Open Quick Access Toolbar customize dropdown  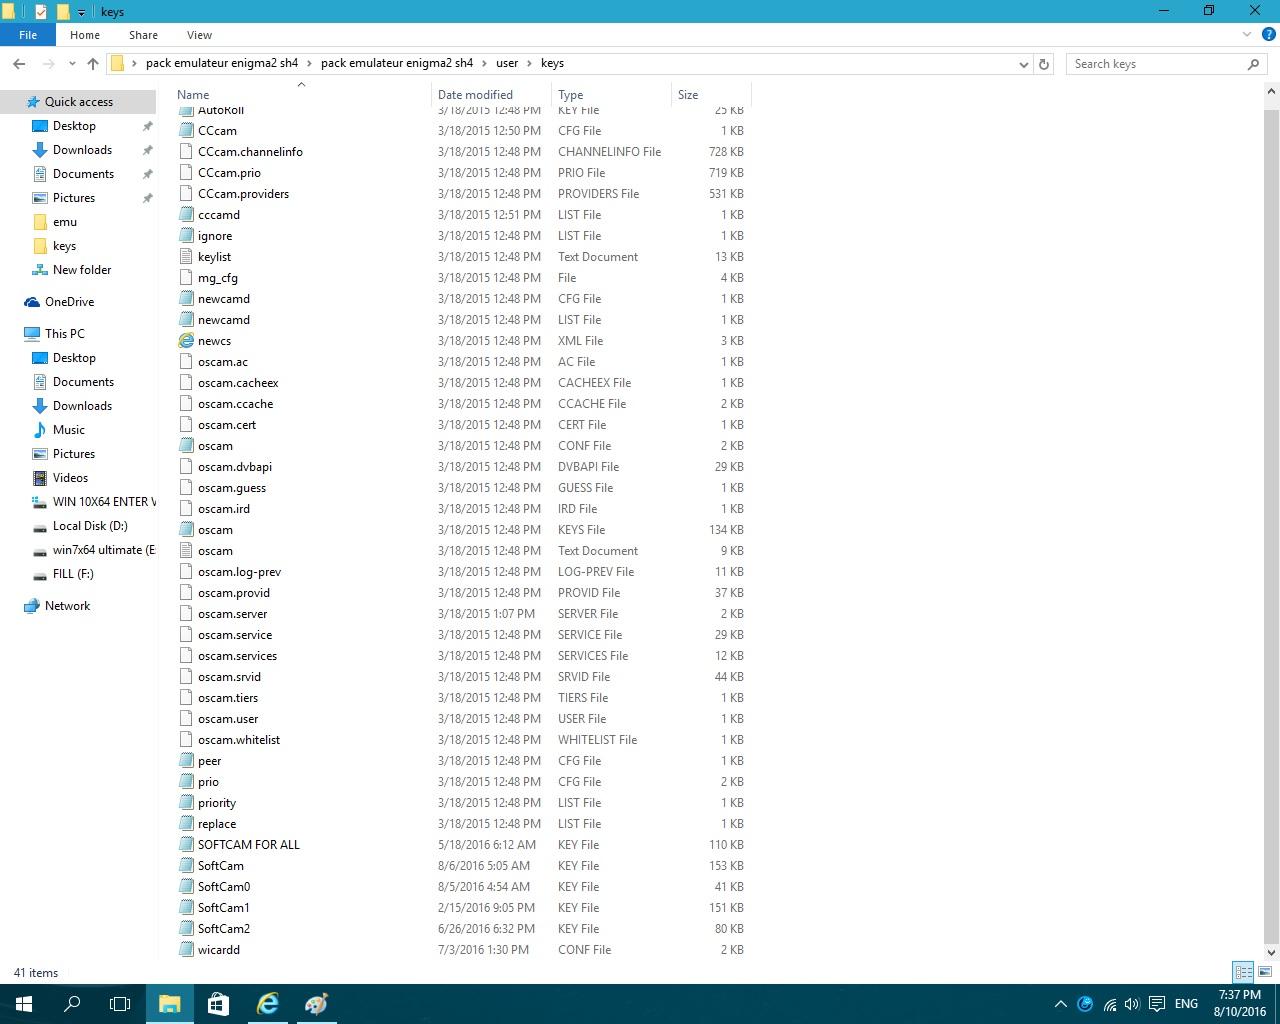point(82,12)
